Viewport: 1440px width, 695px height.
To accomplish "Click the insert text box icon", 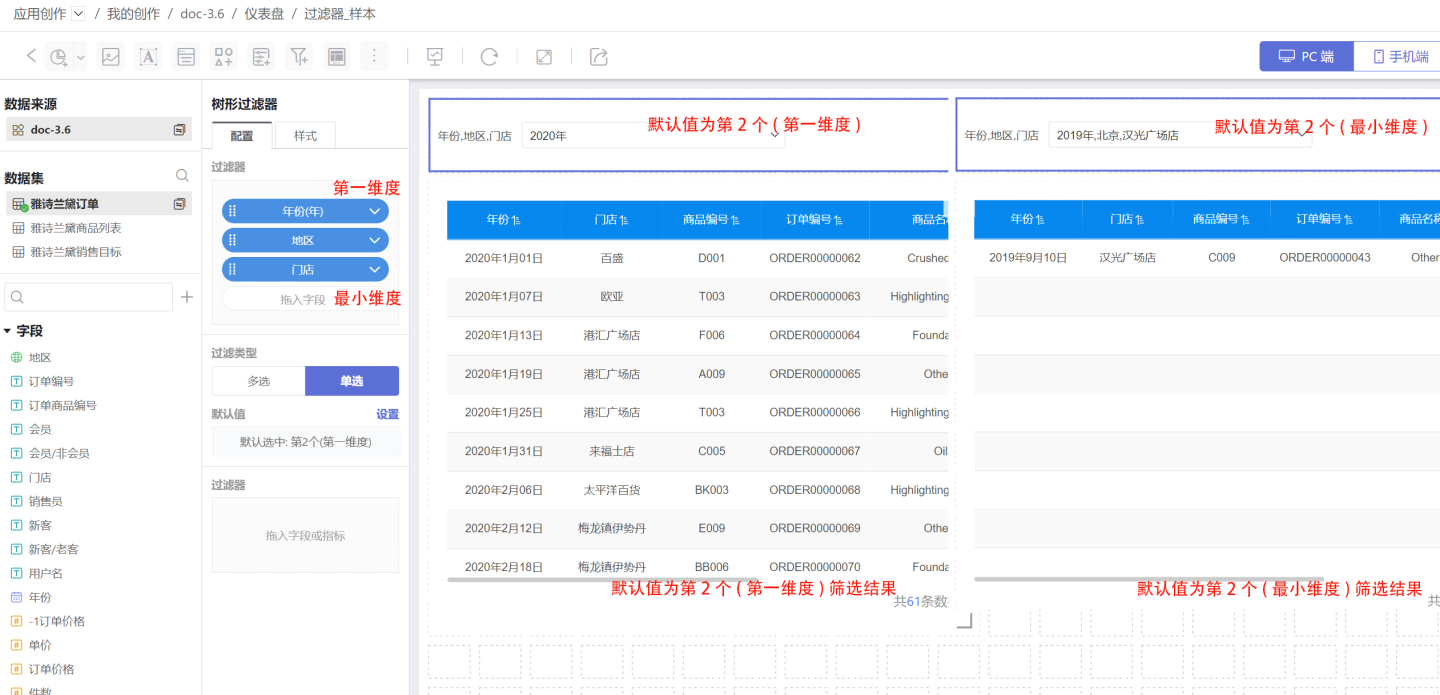I will pyautogui.click(x=148, y=57).
